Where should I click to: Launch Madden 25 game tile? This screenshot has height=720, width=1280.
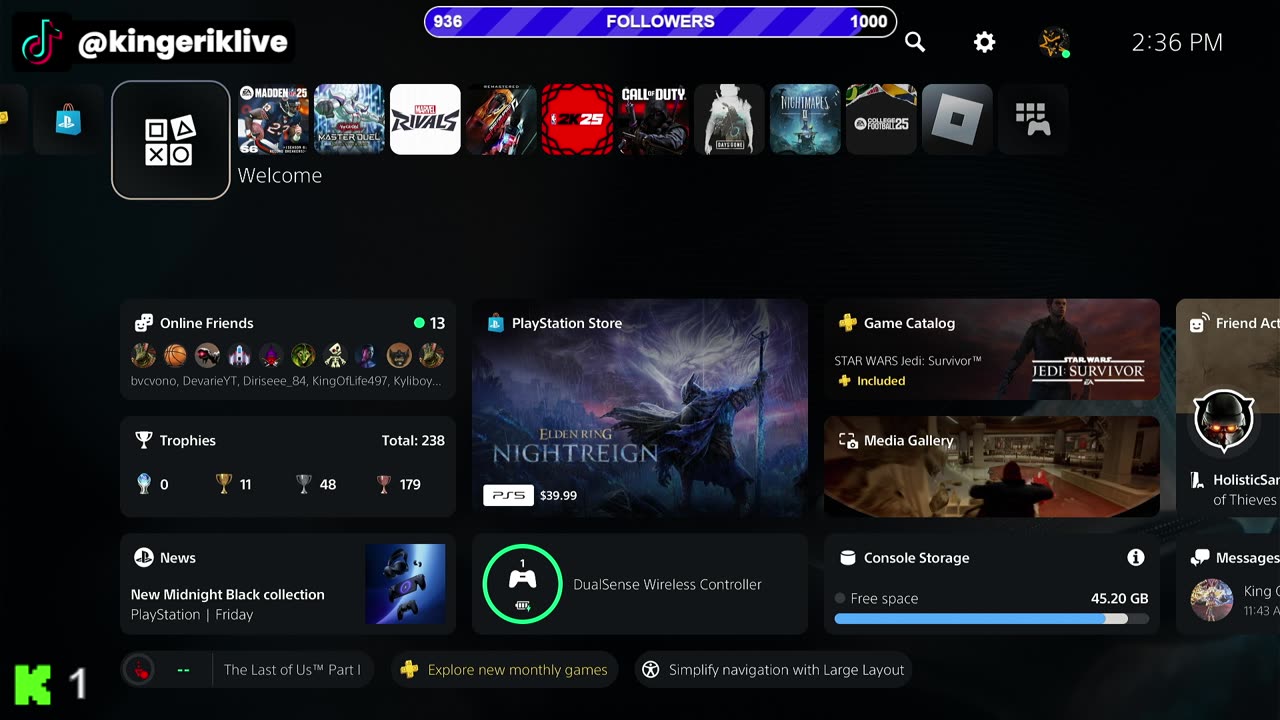(x=273, y=119)
